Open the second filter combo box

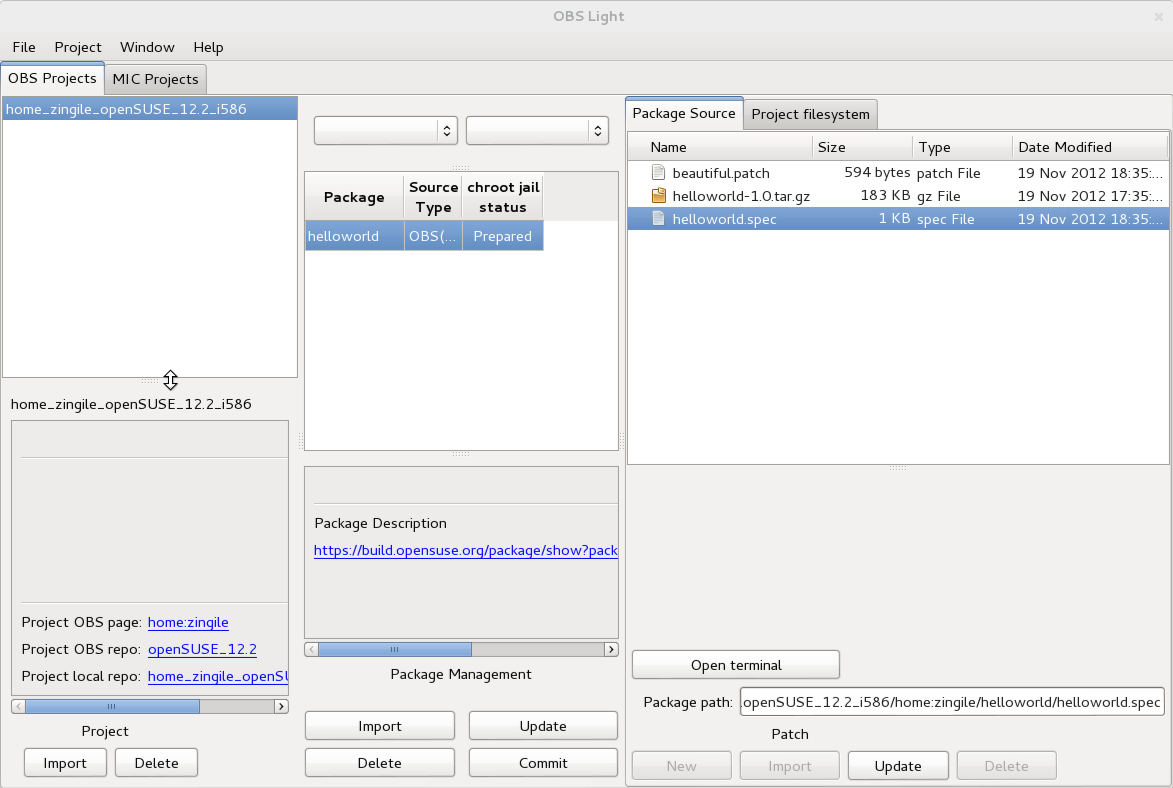(x=537, y=130)
